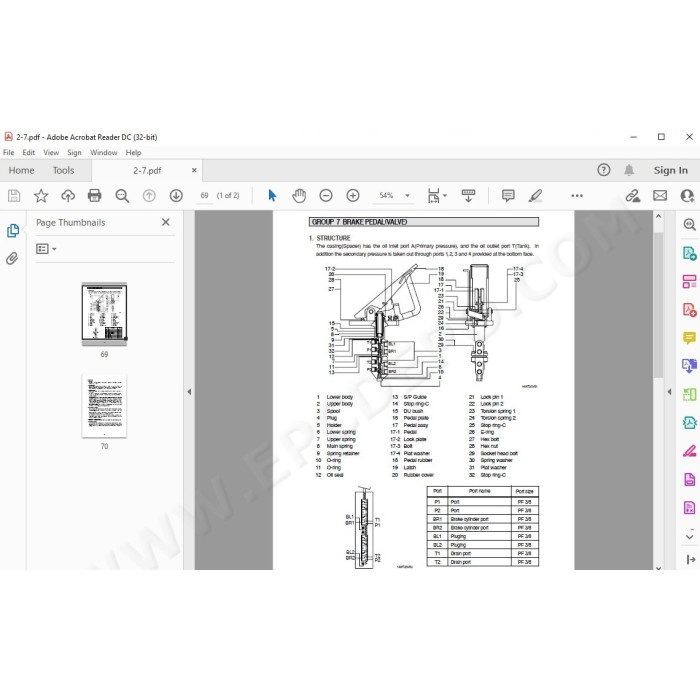
Task: Expand the right tools pane with labels
Action: click(691, 559)
